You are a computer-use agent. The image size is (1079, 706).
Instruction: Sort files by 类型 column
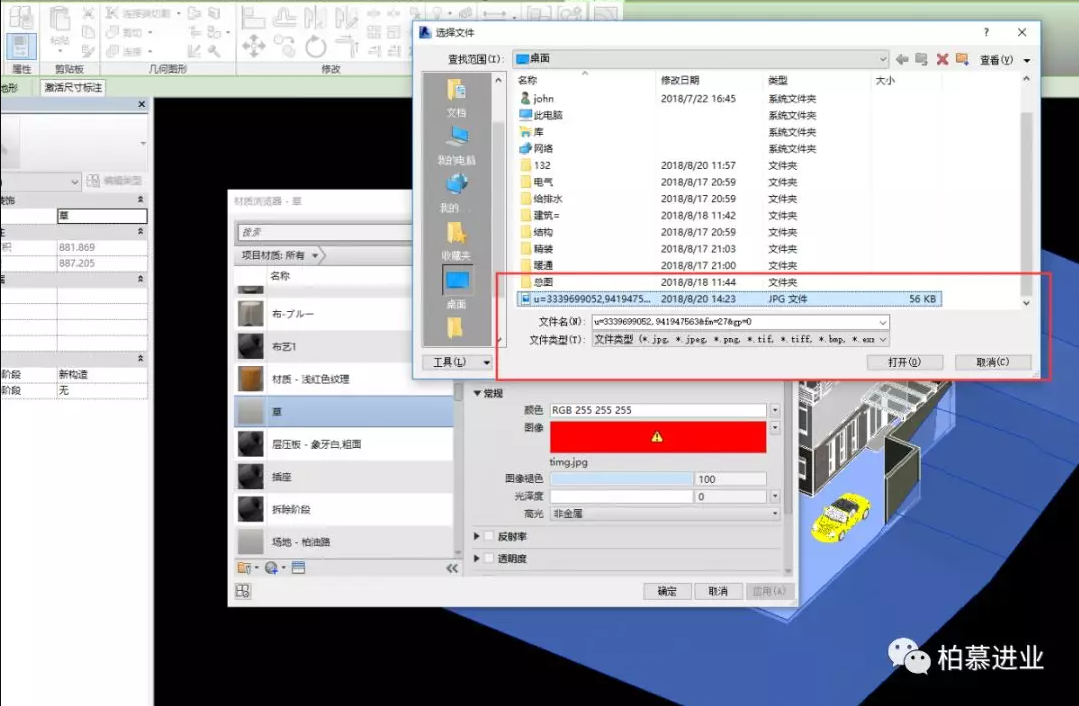click(778, 81)
